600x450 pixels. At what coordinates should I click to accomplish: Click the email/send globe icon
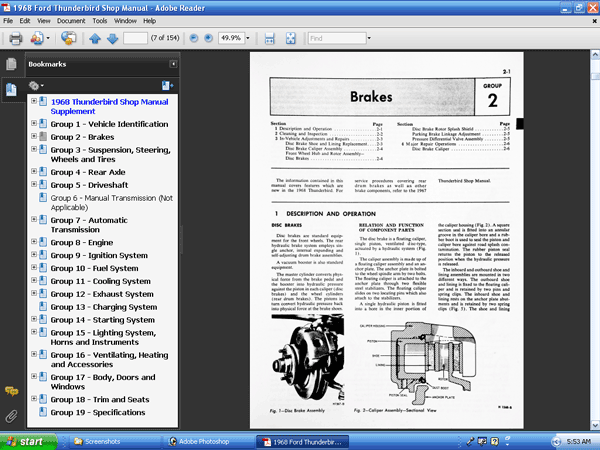tap(68, 38)
